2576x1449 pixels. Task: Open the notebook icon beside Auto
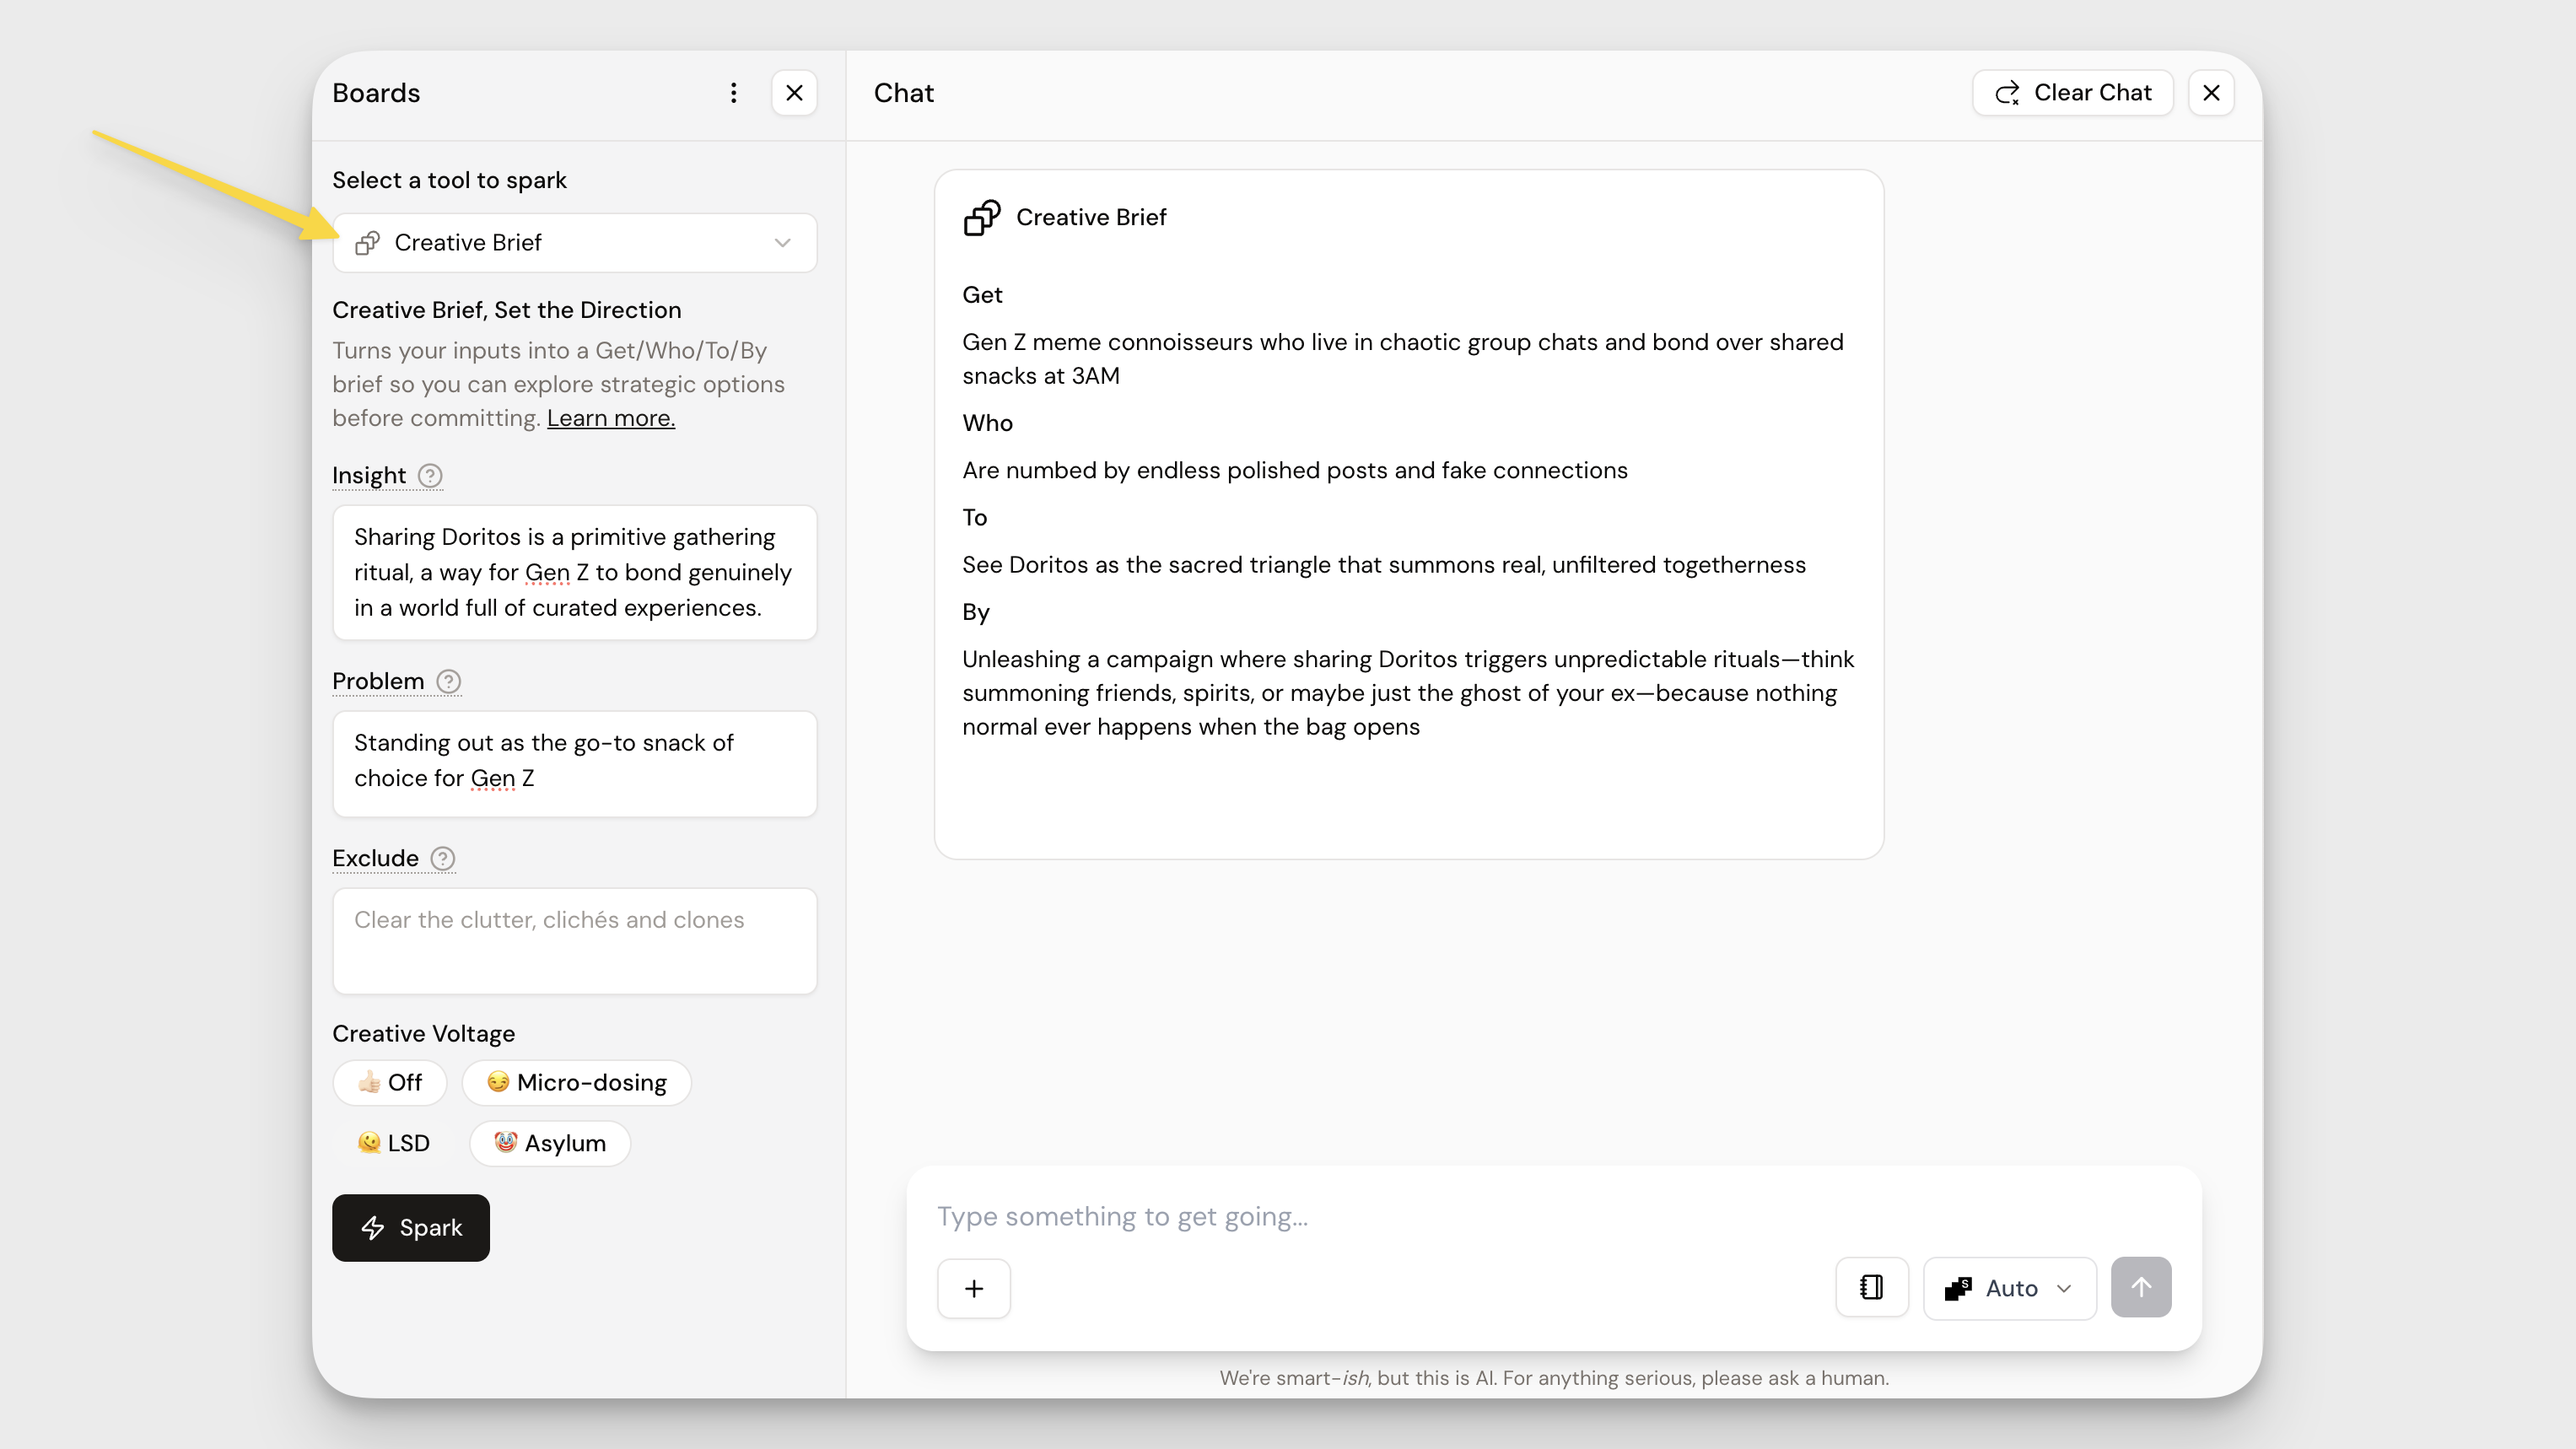[x=1871, y=1288]
